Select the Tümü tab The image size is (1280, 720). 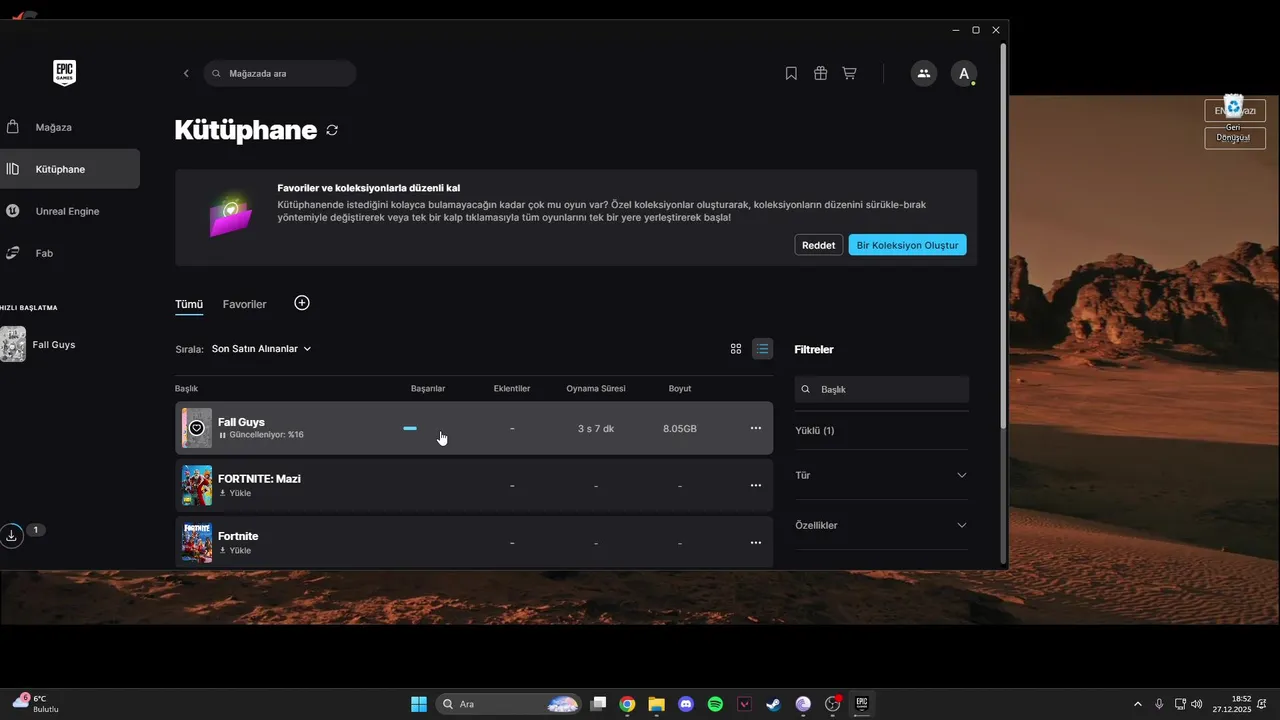pos(189,304)
